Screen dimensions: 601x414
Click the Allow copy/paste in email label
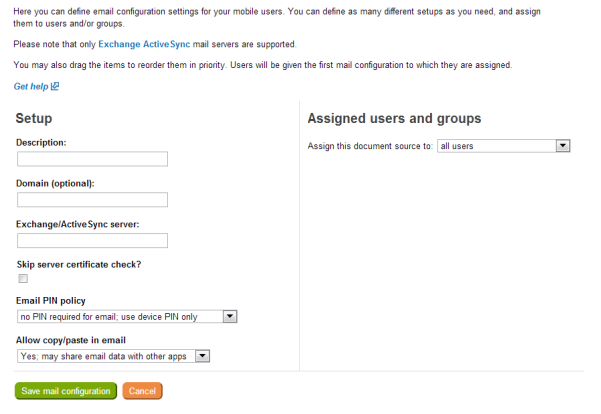pos(71,340)
